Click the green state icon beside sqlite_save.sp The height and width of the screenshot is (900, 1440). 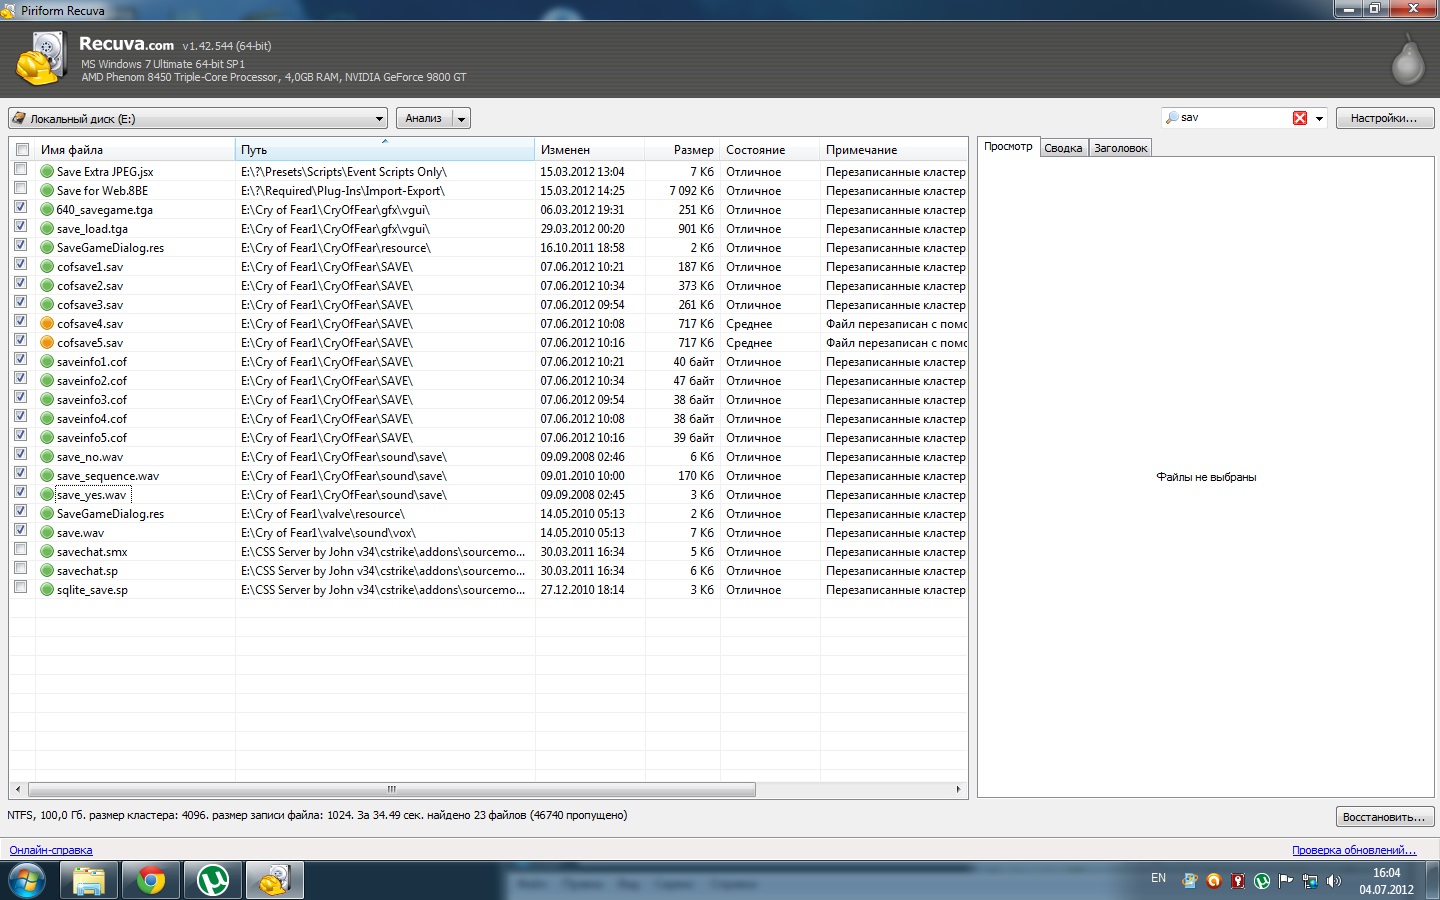(47, 590)
